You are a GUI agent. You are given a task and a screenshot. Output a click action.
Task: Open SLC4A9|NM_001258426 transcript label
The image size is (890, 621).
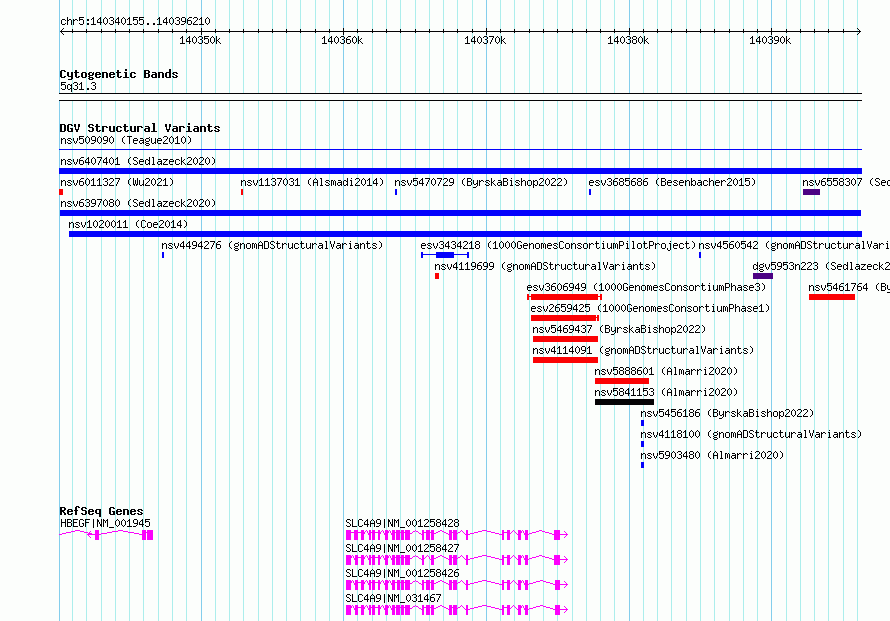[x=402, y=573]
